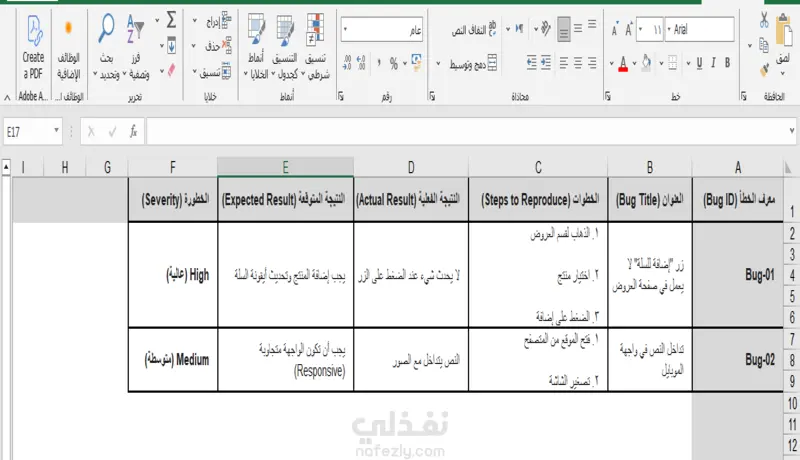800x460 pixels.
Task: Open the Arial font name dropdown
Action: [669, 29]
